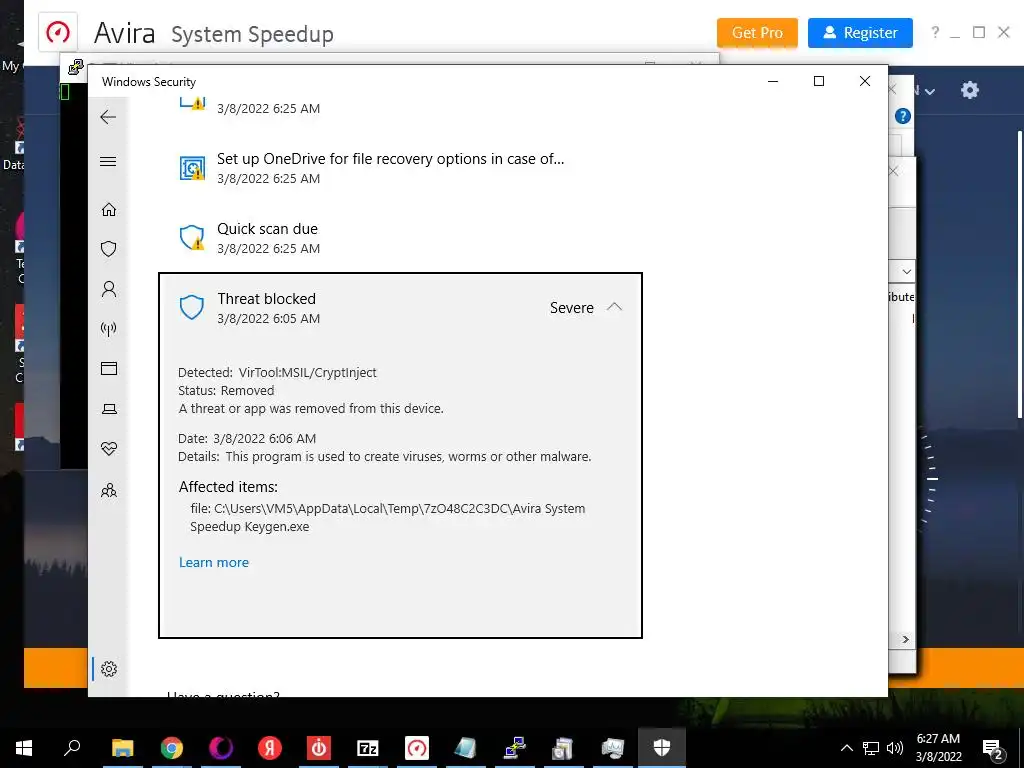The width and height of the screenshot is (1024, 768).
Task: Open Family options people icon in the sidebar
Action: 109,490
